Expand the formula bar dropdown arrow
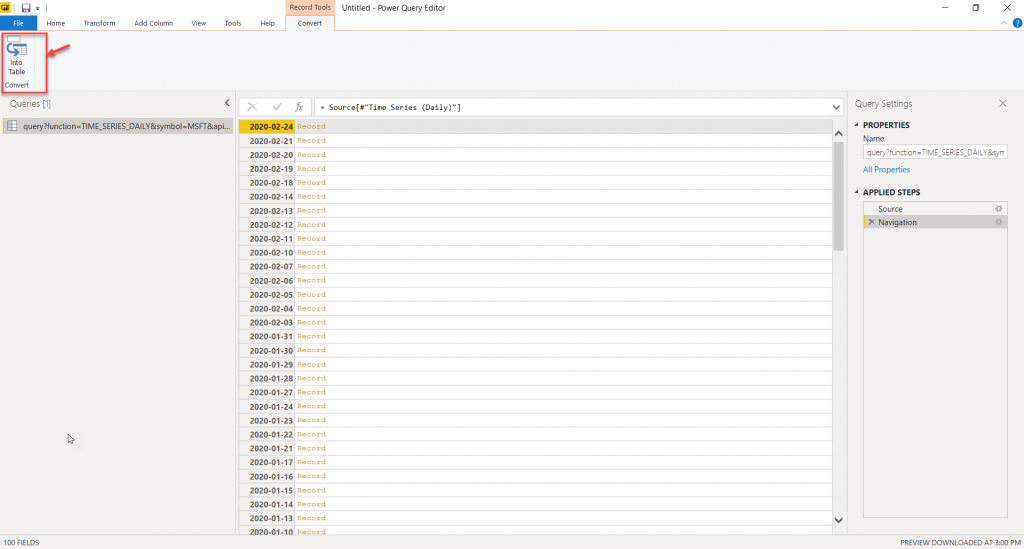 (836, 108)
